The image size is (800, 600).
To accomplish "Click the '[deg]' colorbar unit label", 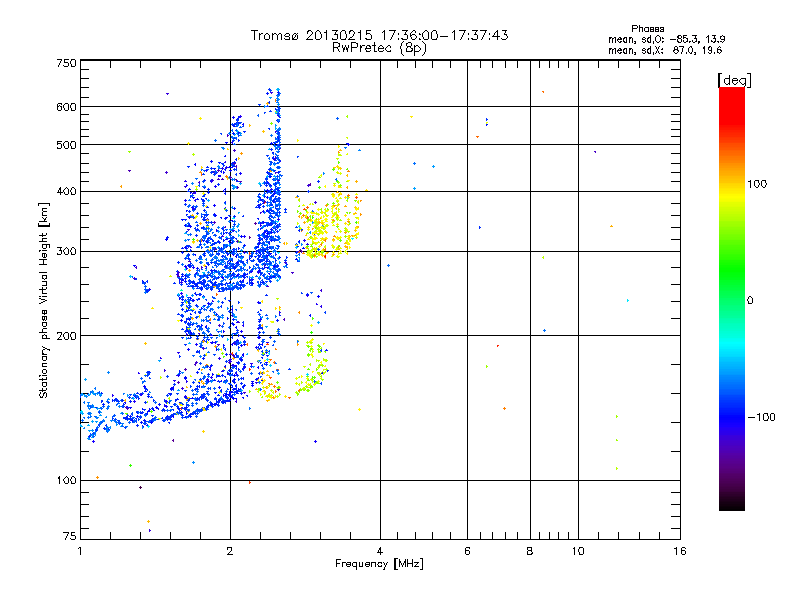I will pos(734,80).
